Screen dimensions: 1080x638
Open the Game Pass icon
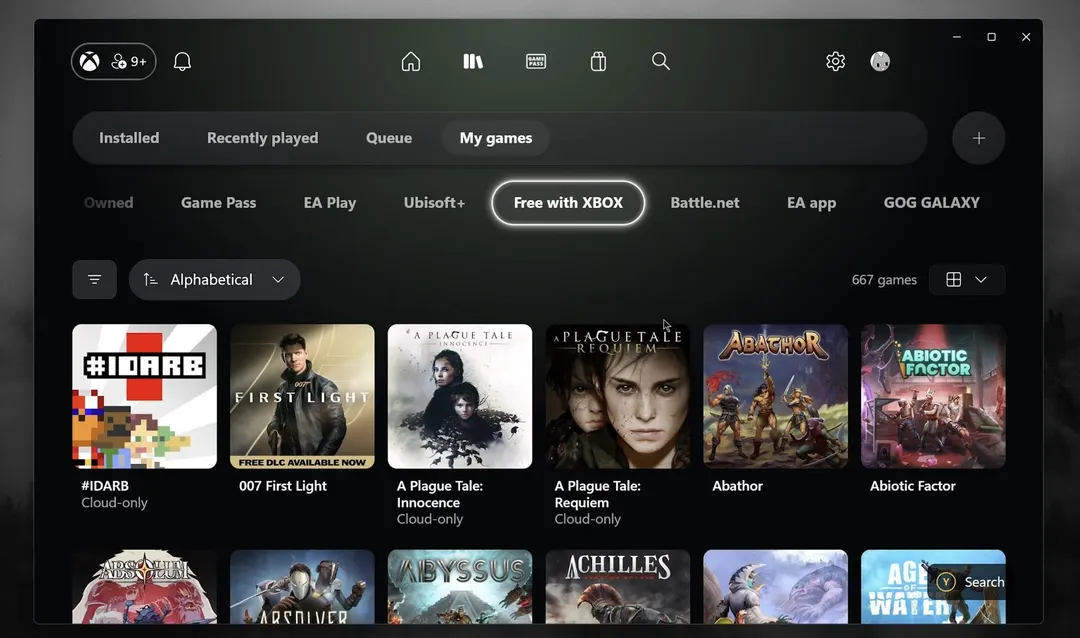pos(536,61)
